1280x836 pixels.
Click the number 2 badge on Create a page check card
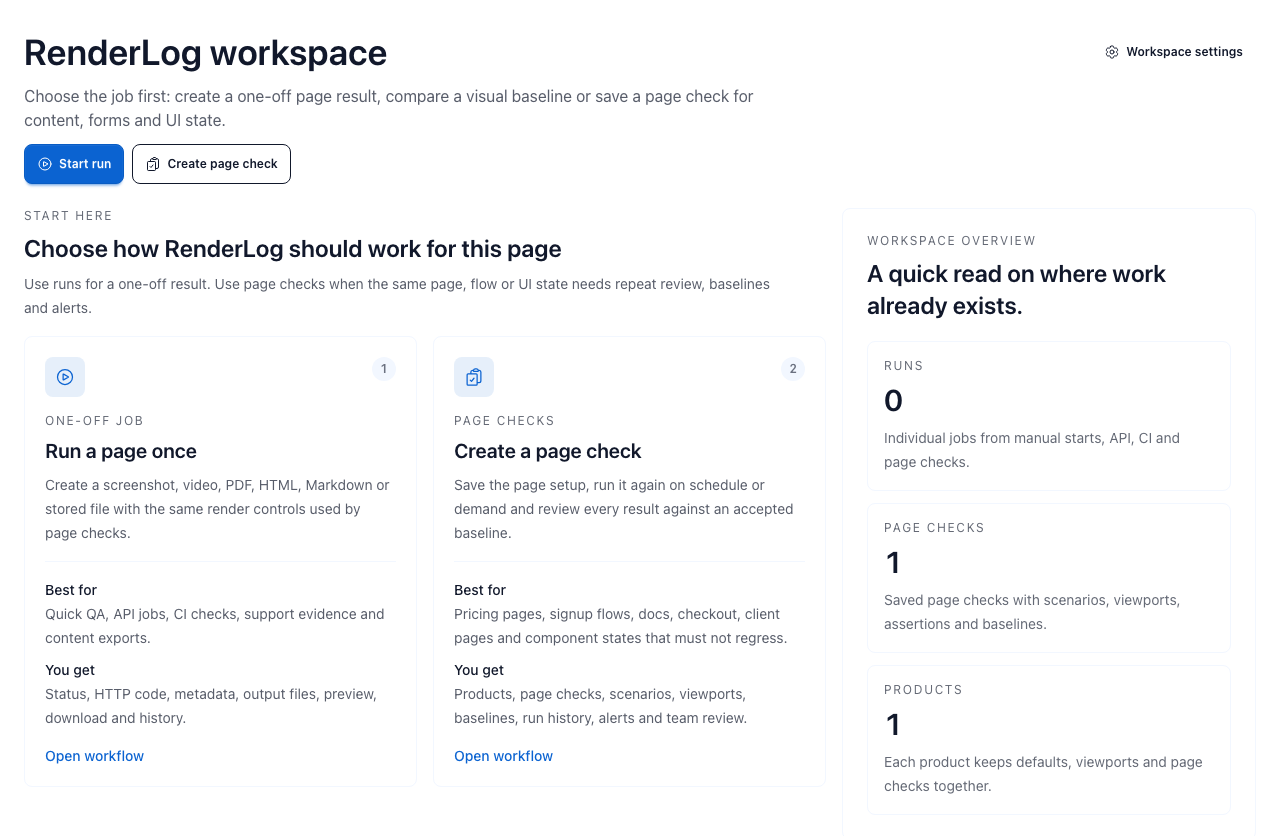(x=793, y=369)
